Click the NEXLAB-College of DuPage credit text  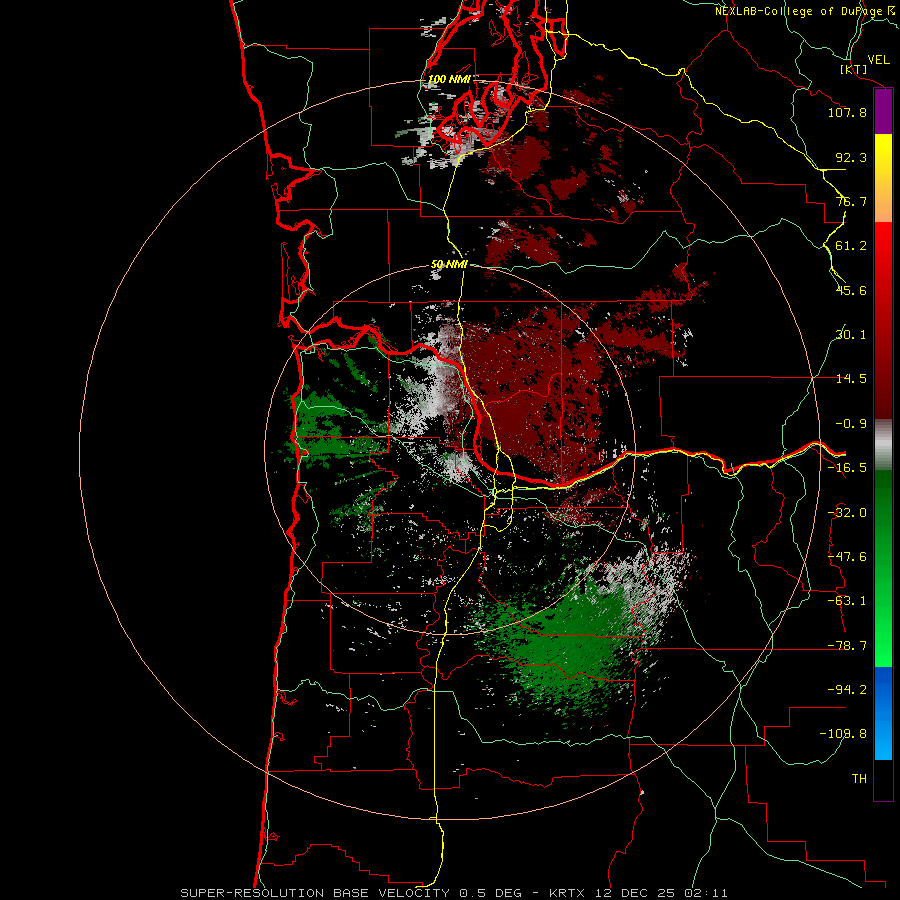[x=800, y=11]
